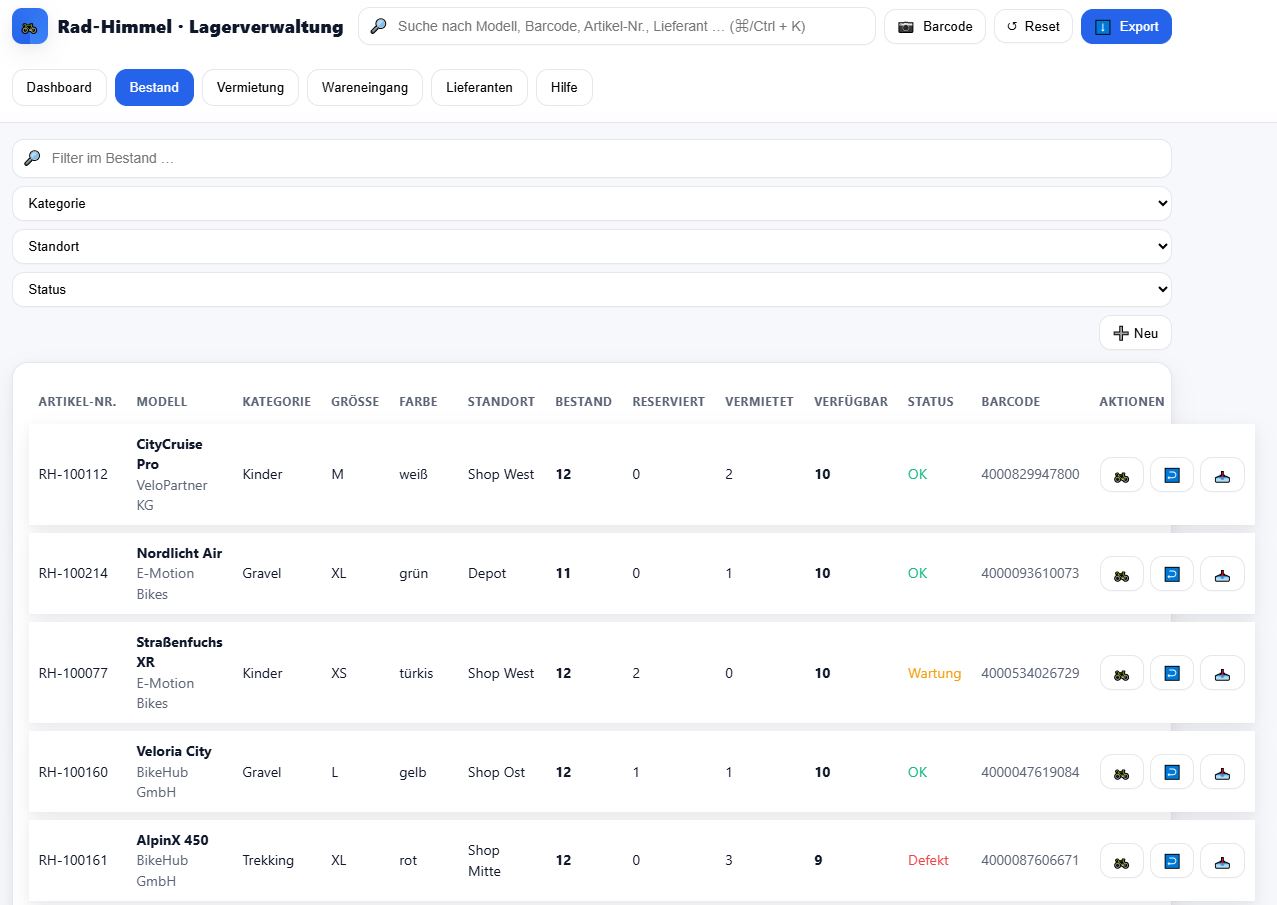Click the return arrow icon for Nordlicht Air
The height and width of the screenshot is (905, 1277).
[x=1171, y=574]
